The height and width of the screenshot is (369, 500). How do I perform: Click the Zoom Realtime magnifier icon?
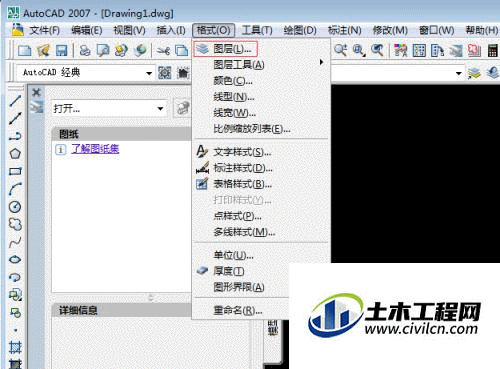(x=341, y=50)
